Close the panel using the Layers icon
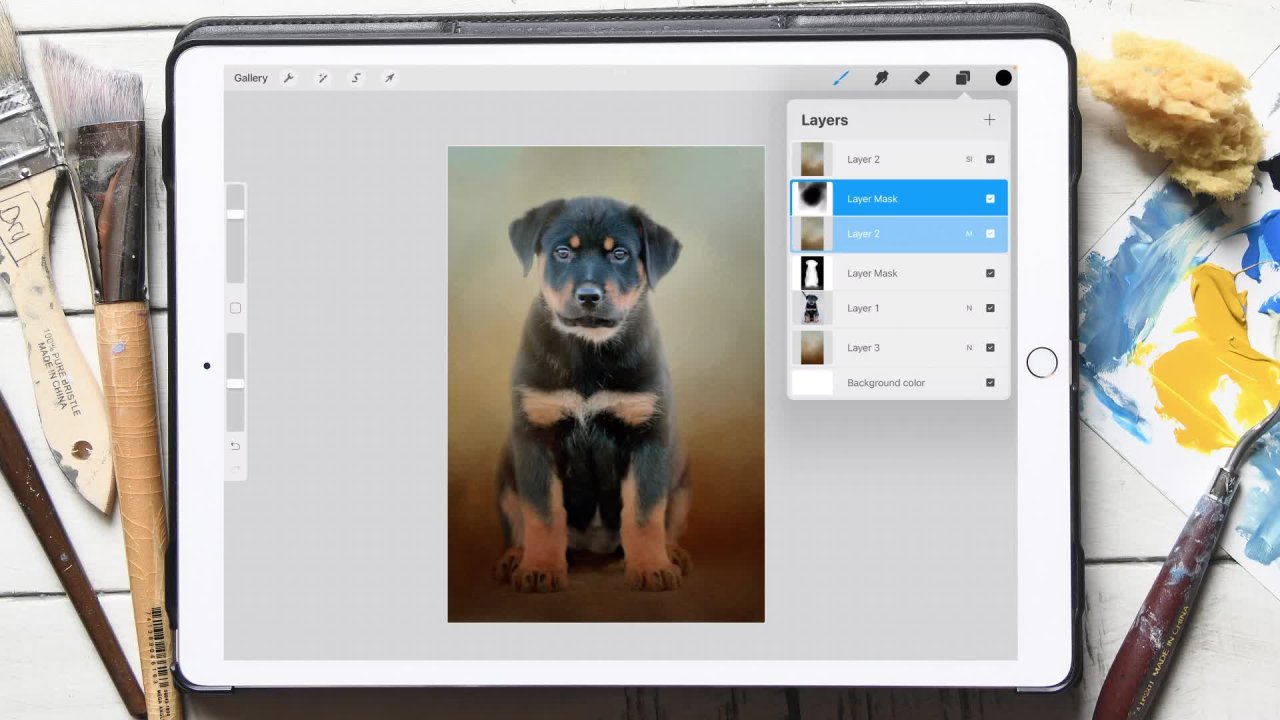1280x720 pixels. (x=962, y=78)
